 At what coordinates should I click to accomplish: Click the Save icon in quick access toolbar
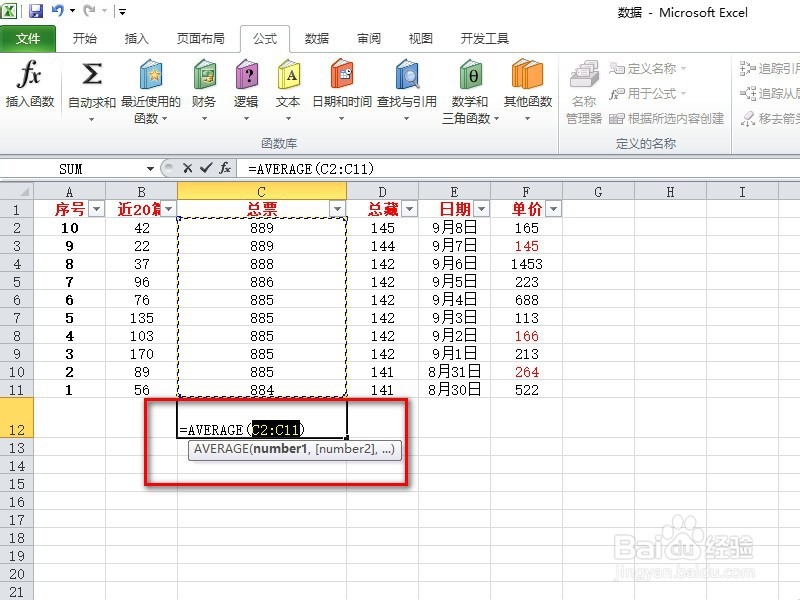36,11
